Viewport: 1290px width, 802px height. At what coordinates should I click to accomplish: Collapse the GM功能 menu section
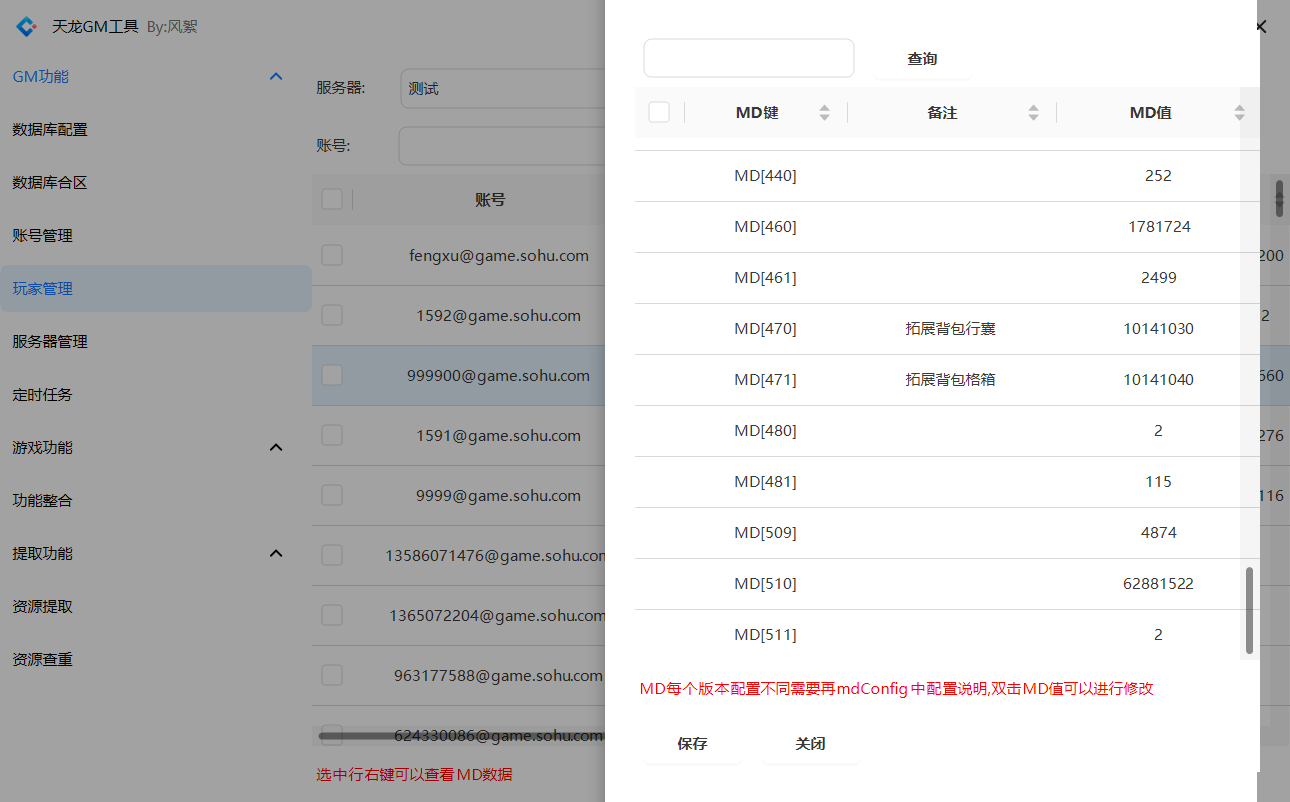(277, 77)
